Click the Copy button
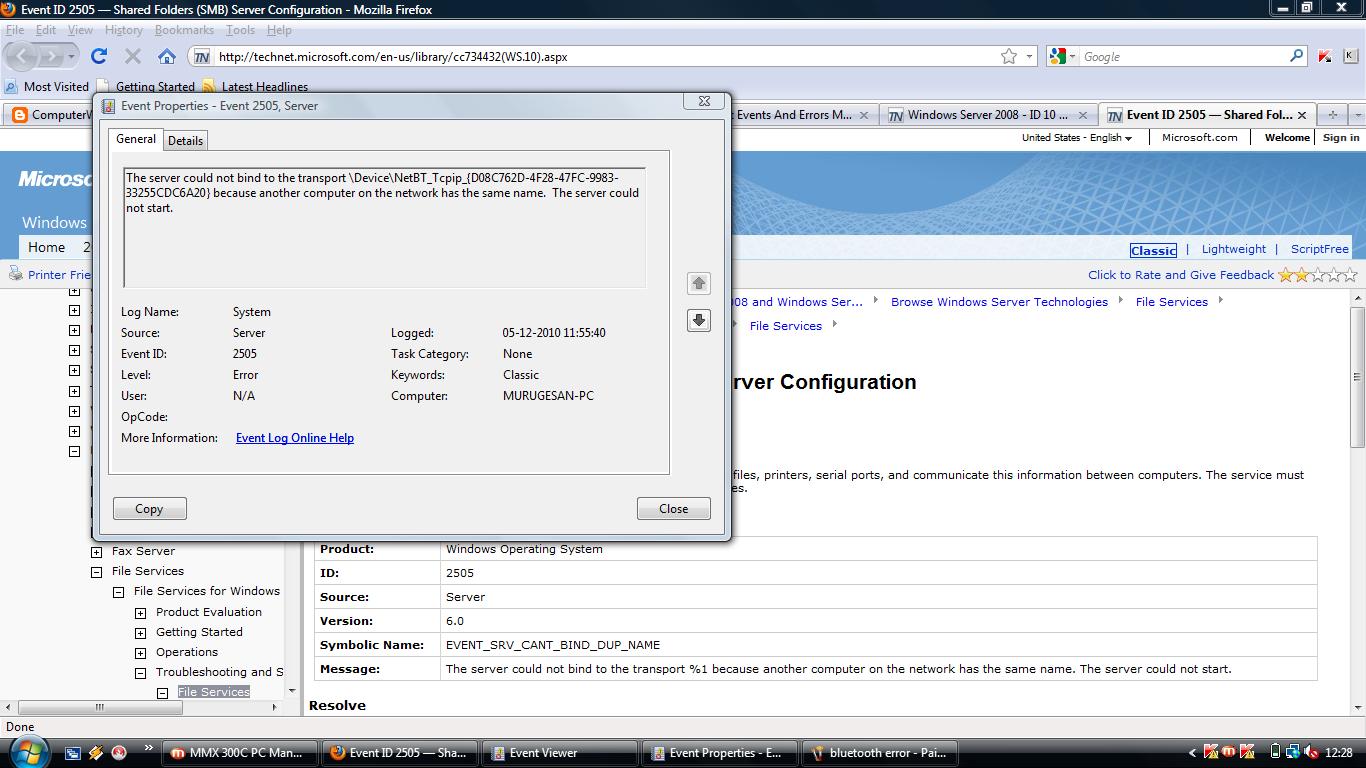Viewport: 1366px width, 768px height. point(149,509)
